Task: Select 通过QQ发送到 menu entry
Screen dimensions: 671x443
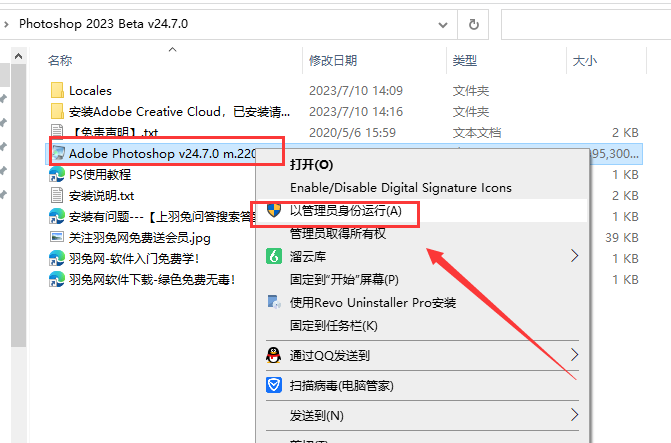Action: (330, 356)
